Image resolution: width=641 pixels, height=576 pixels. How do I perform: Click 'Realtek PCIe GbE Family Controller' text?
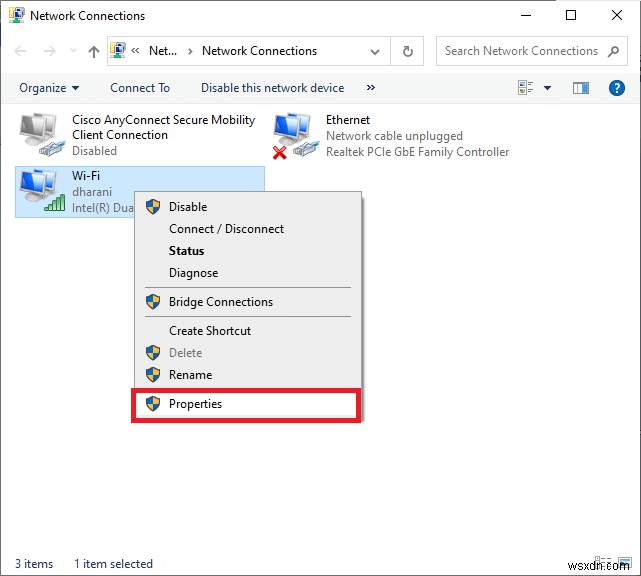coord(417,152)
